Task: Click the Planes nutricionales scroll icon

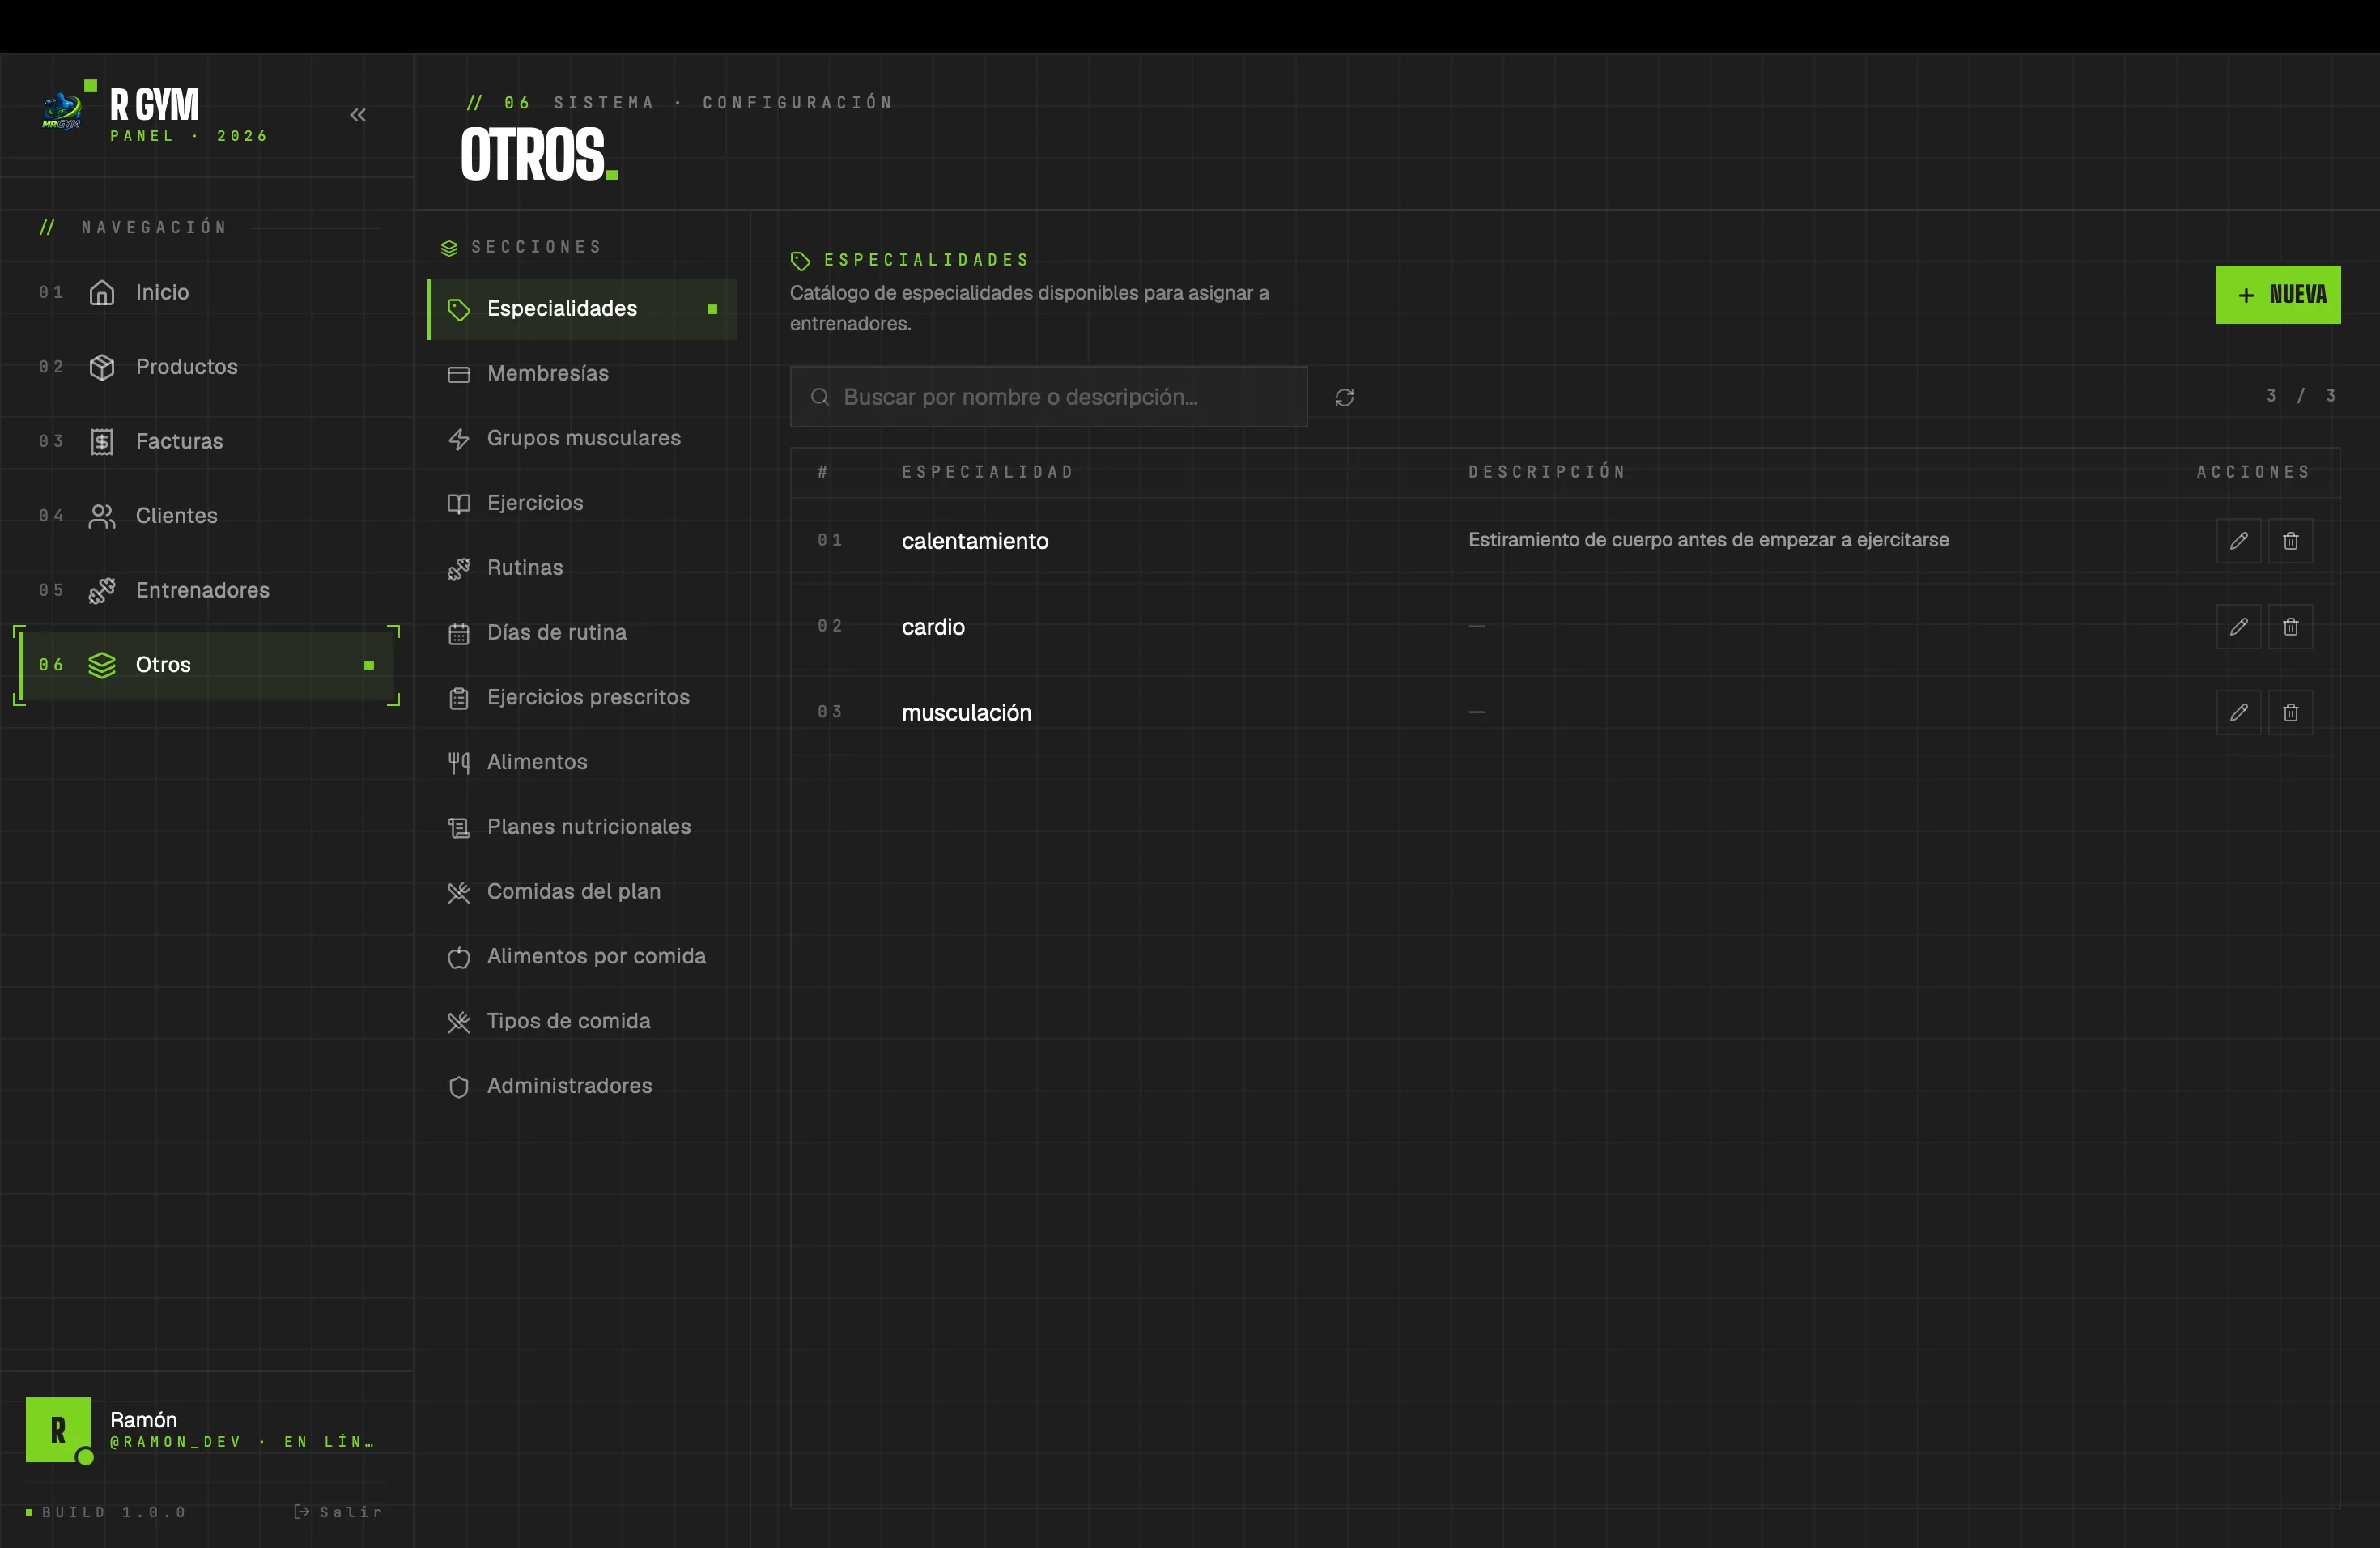Action: coord(459,828)
